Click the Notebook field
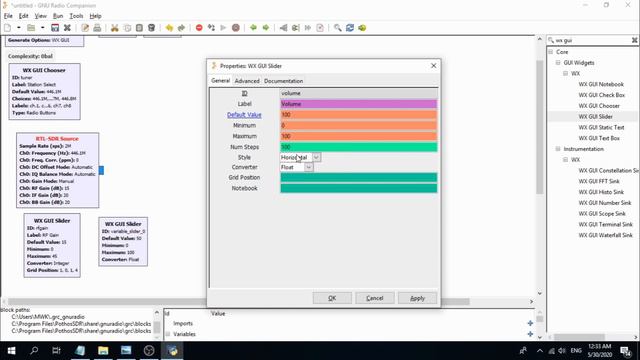Viewport: 640px width, 360px height. point(358,188)
